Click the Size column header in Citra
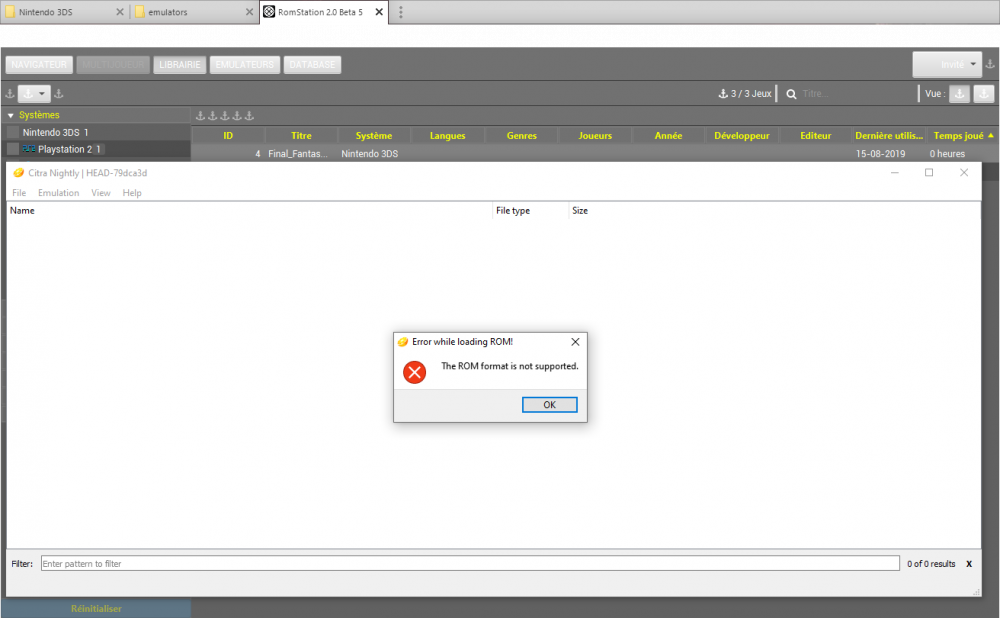 774,210
